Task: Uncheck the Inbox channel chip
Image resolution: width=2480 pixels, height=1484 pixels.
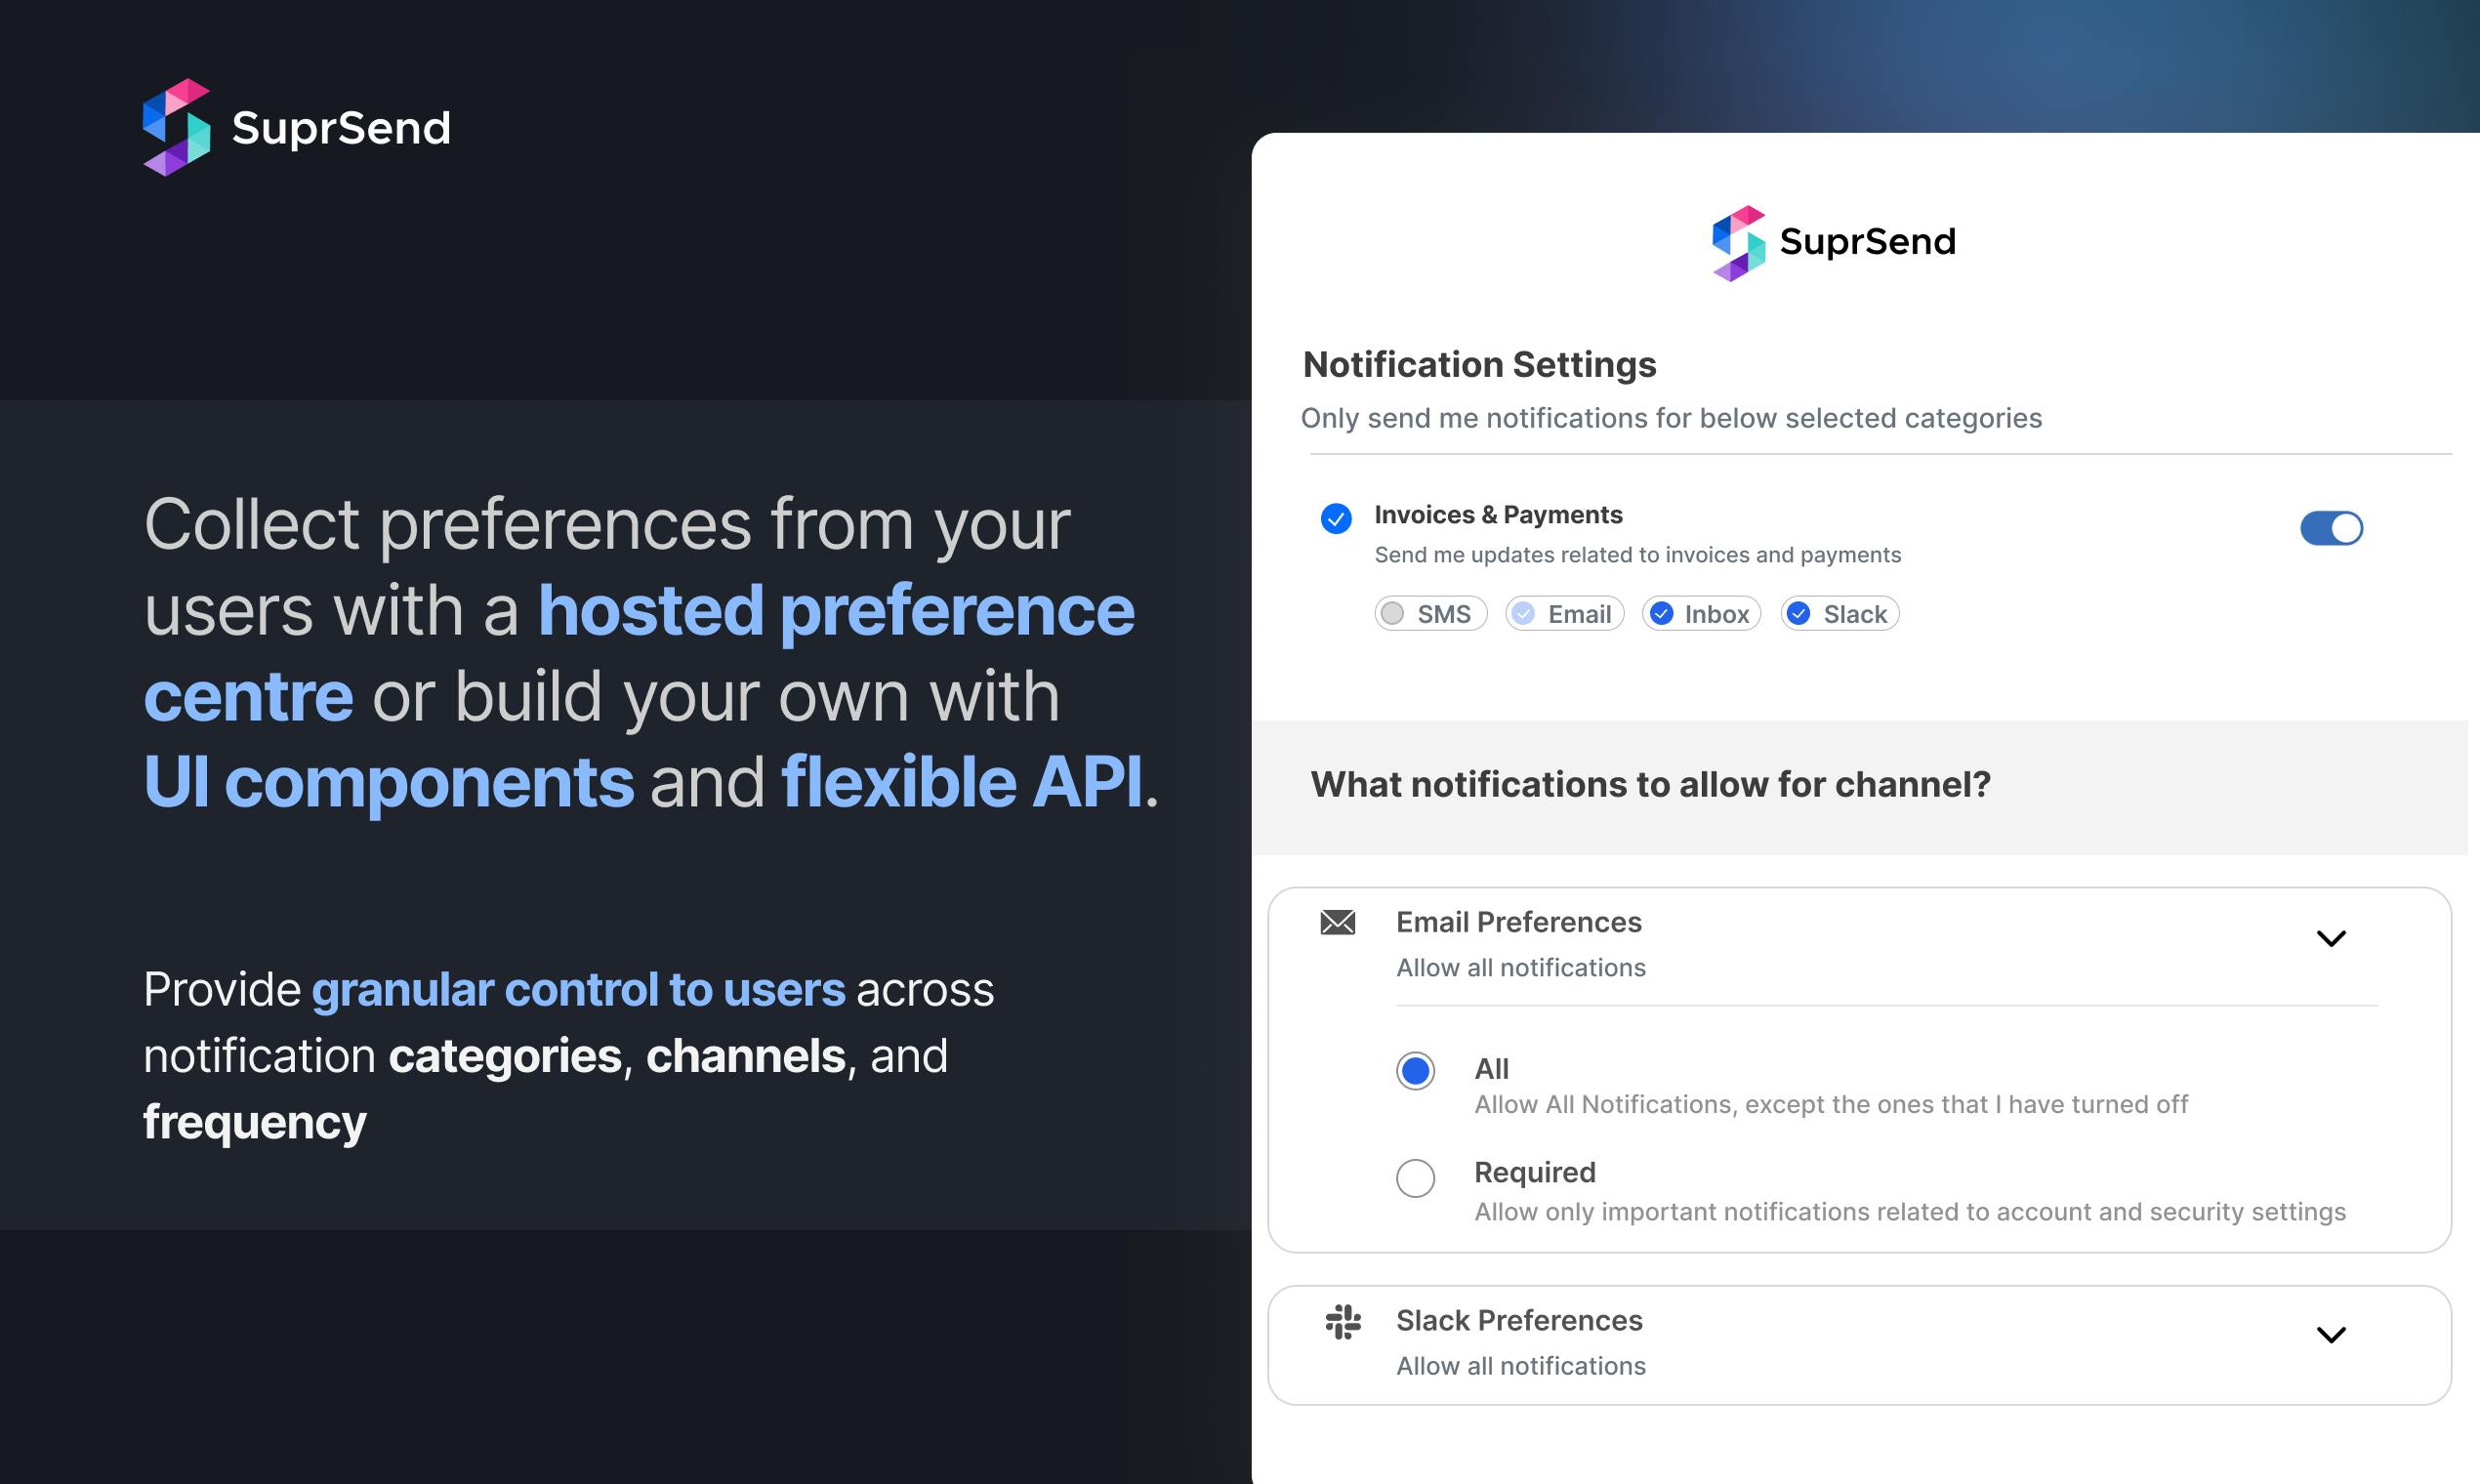Action: [x=1701, y=614]
